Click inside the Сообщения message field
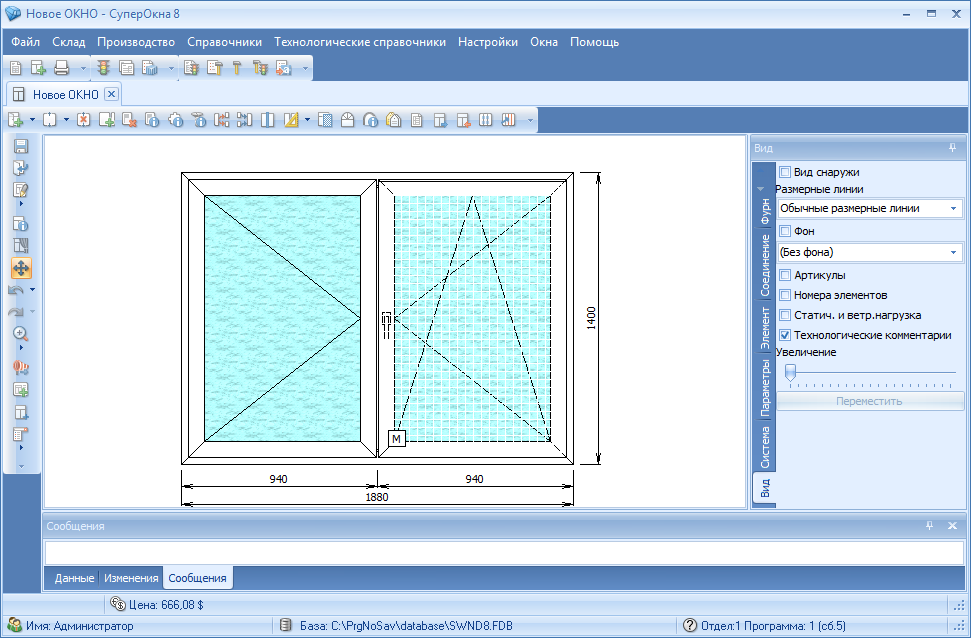This screenshot has height=638, width=971. [503, 553]
